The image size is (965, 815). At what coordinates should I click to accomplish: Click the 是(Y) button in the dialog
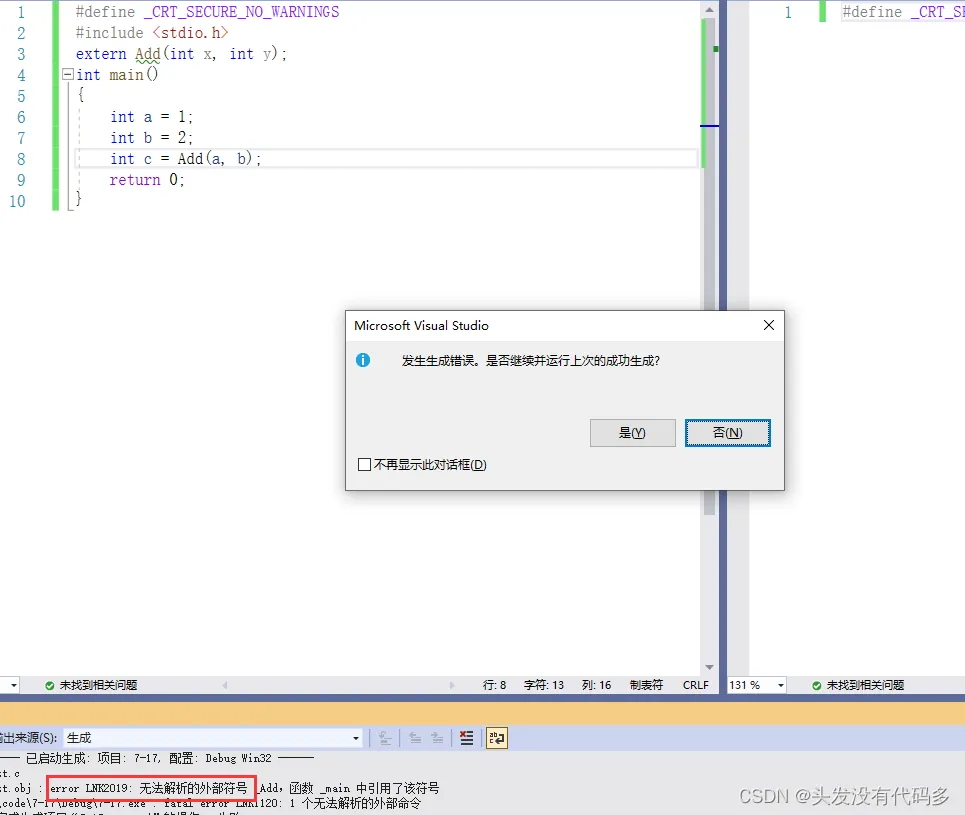click(632, 433)
